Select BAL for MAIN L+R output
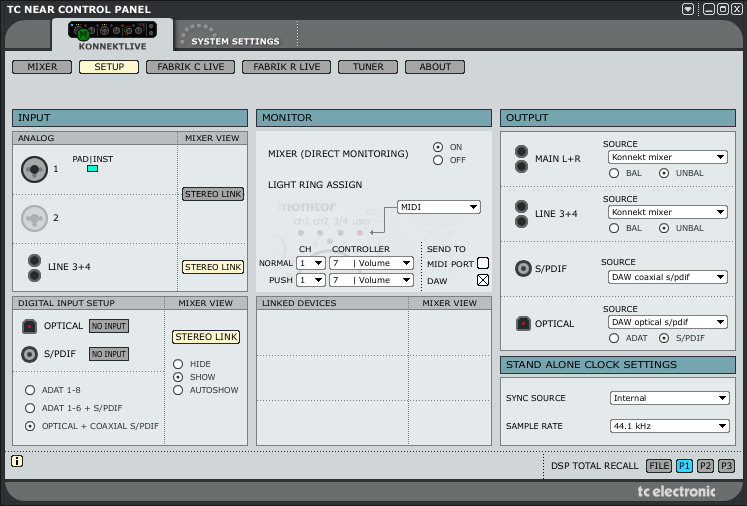This screenshot has width=747, height=506. (x=614, y=173)
